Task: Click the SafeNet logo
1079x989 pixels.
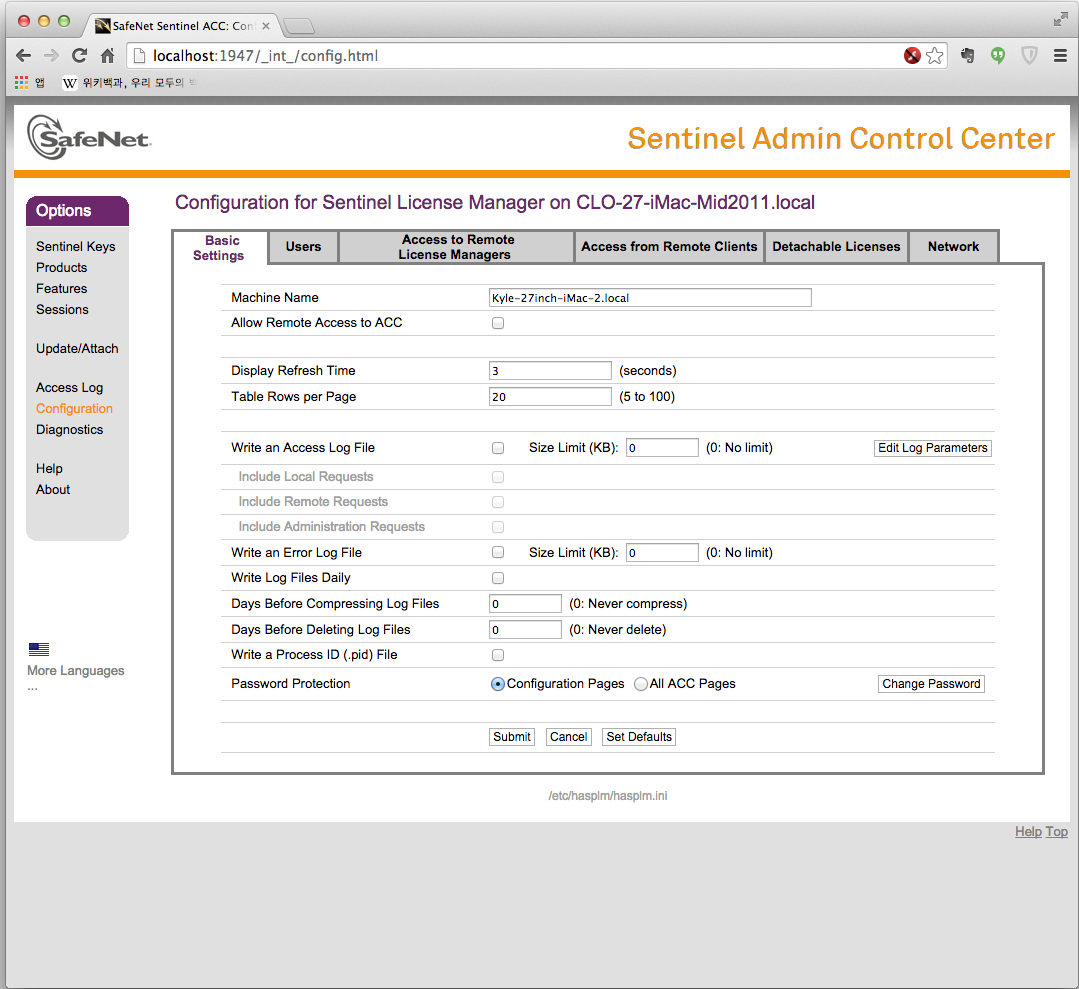Action: click(x=89, y=138)
